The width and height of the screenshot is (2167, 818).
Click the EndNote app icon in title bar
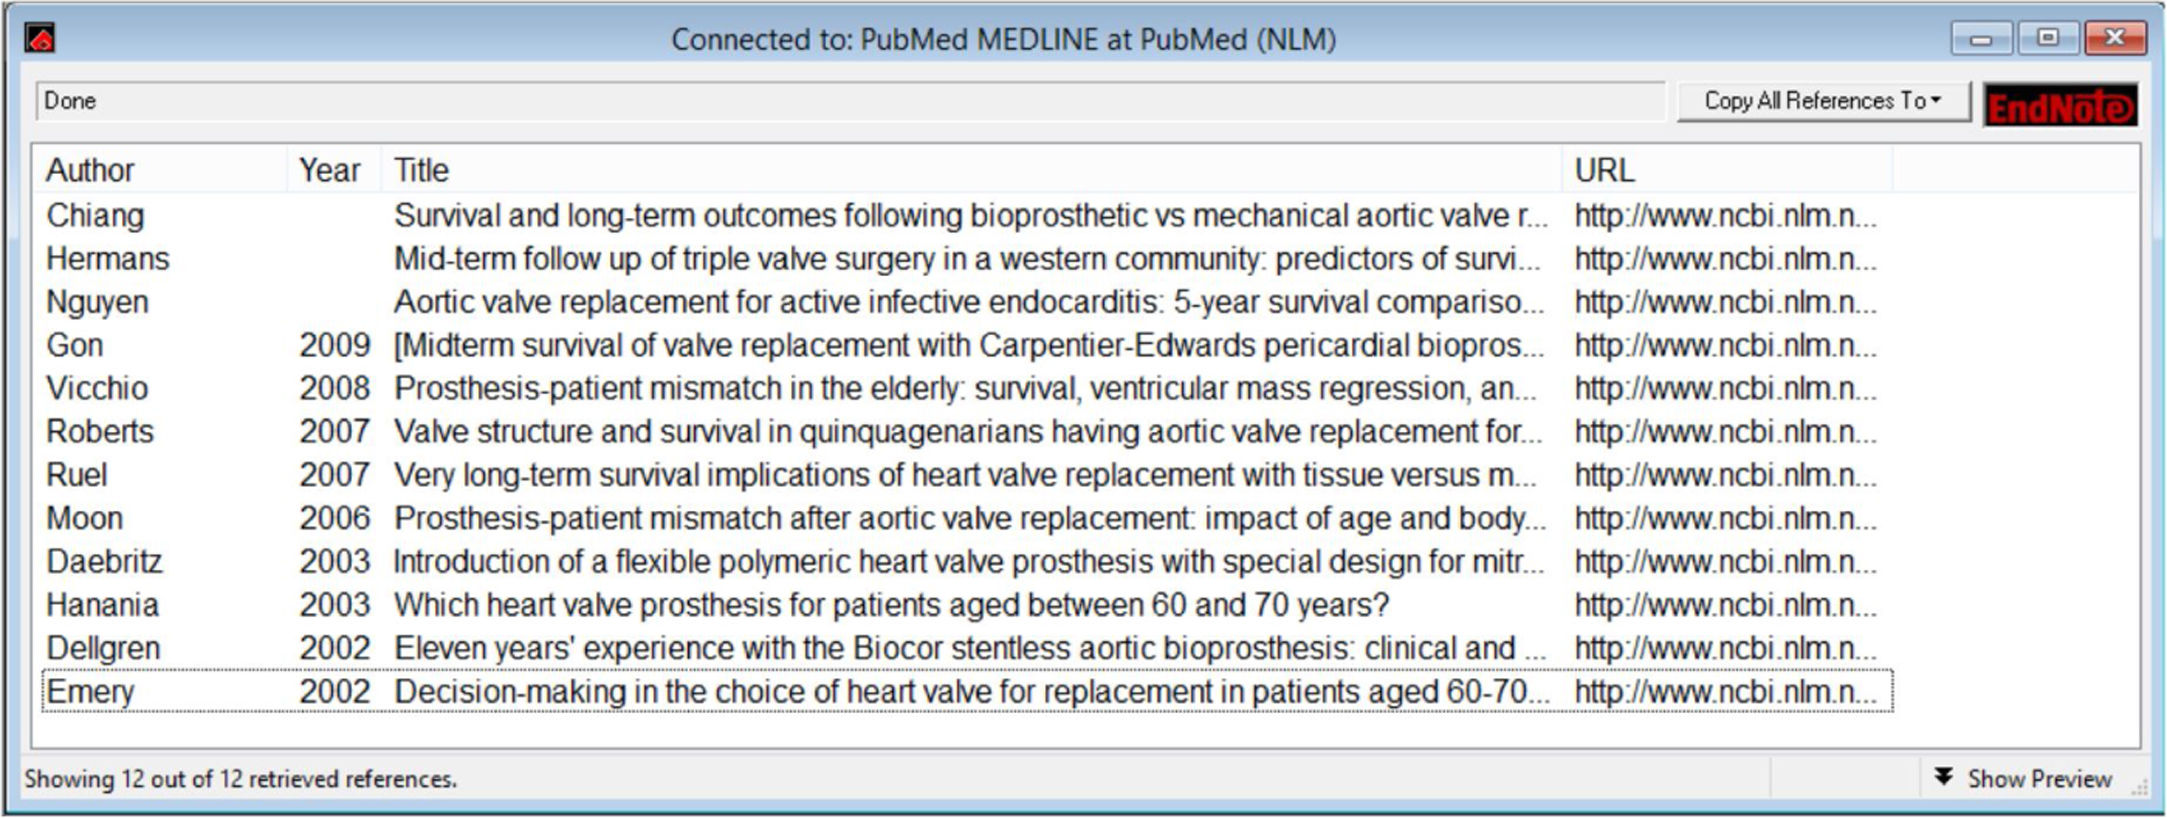[x=40, y=39]
